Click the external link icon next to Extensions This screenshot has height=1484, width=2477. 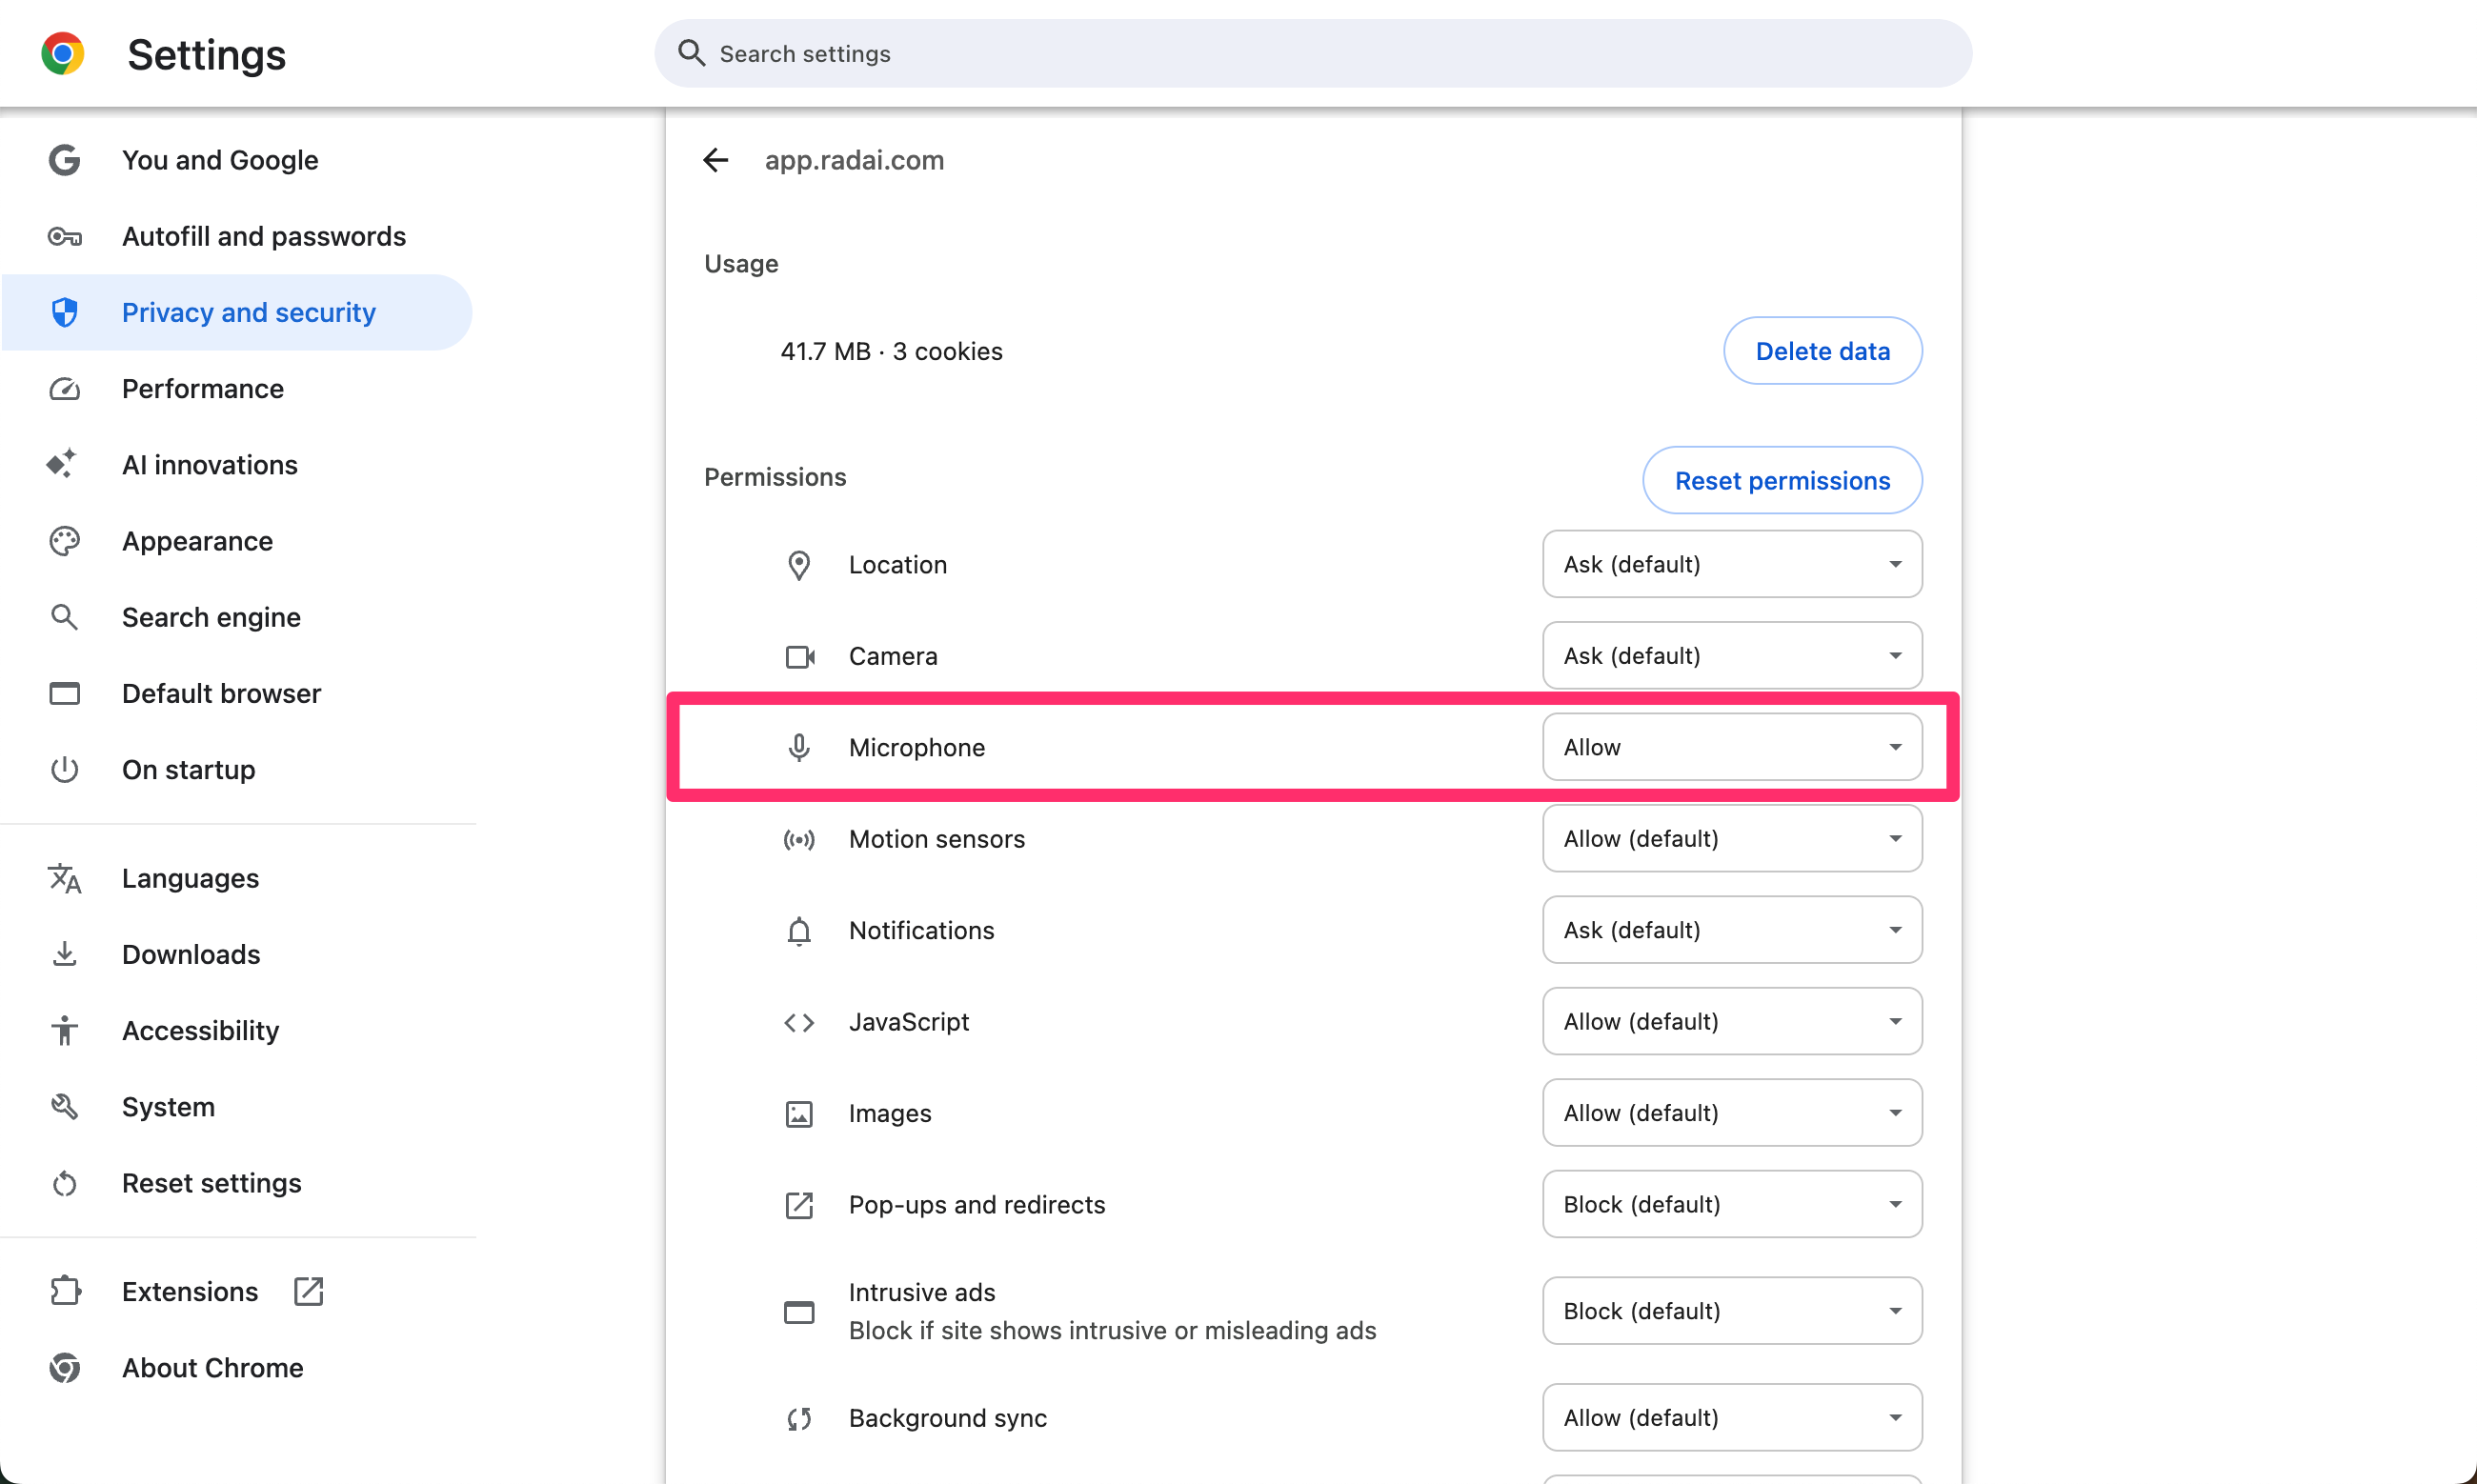click(309, 1291)
